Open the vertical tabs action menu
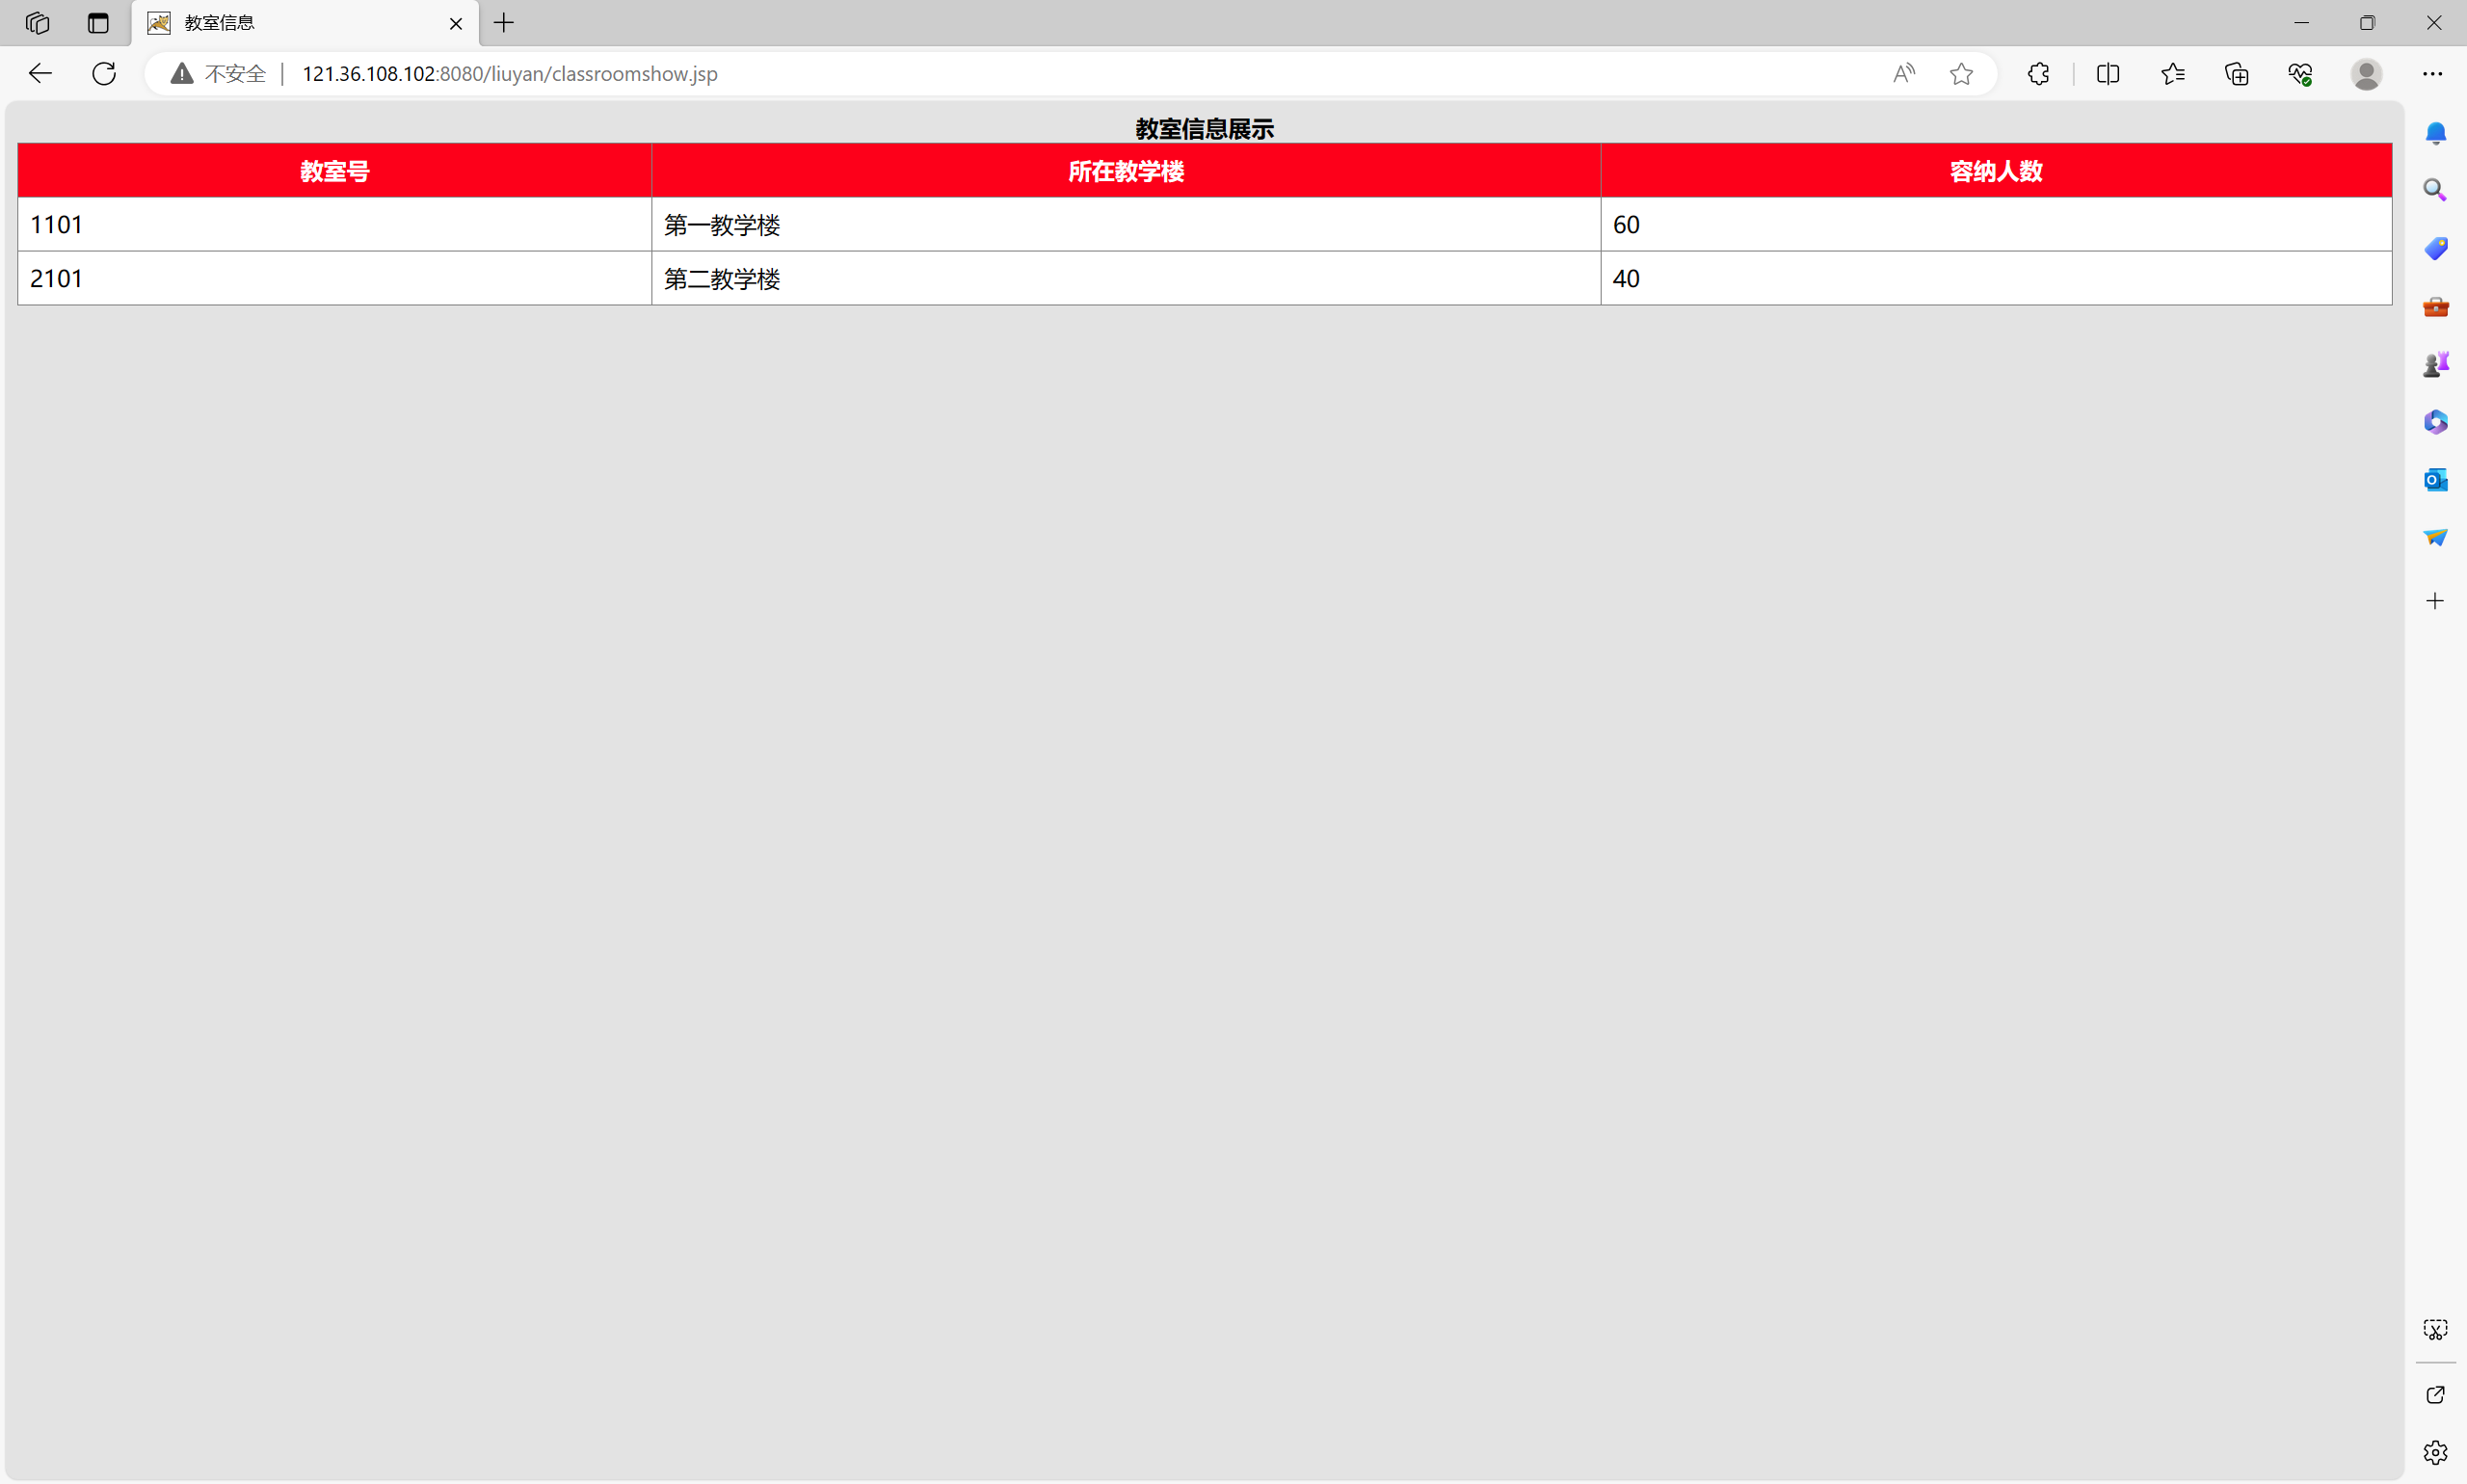 pos(98,23)
